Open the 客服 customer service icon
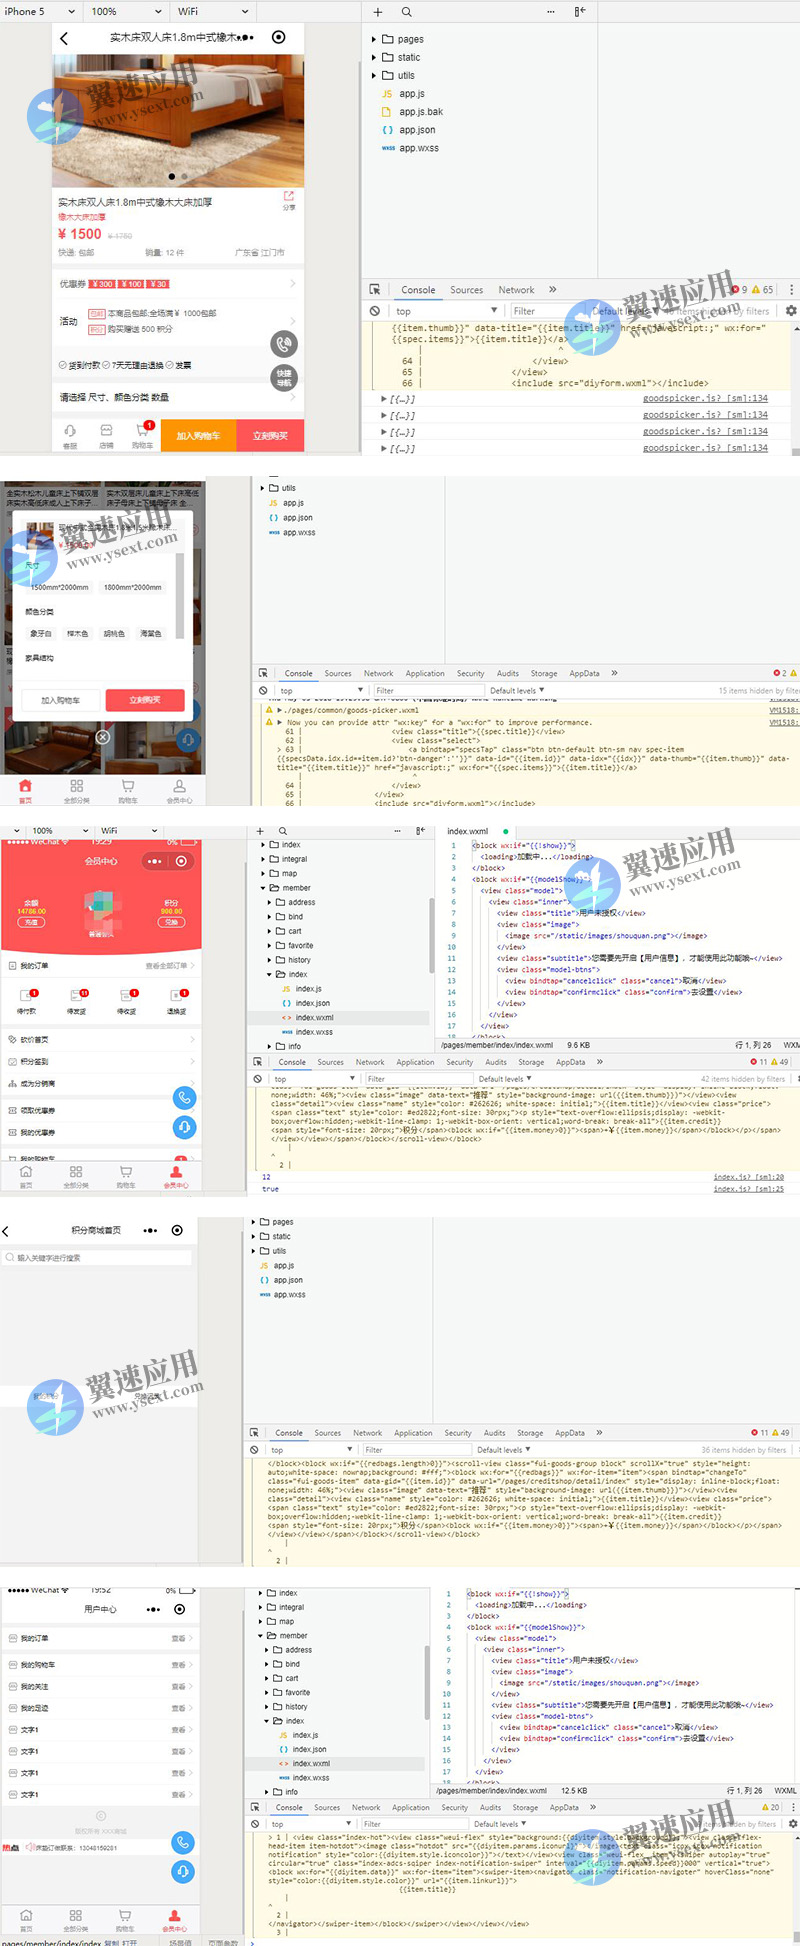This screenshot has height=1946, width=800. (70, 436)
